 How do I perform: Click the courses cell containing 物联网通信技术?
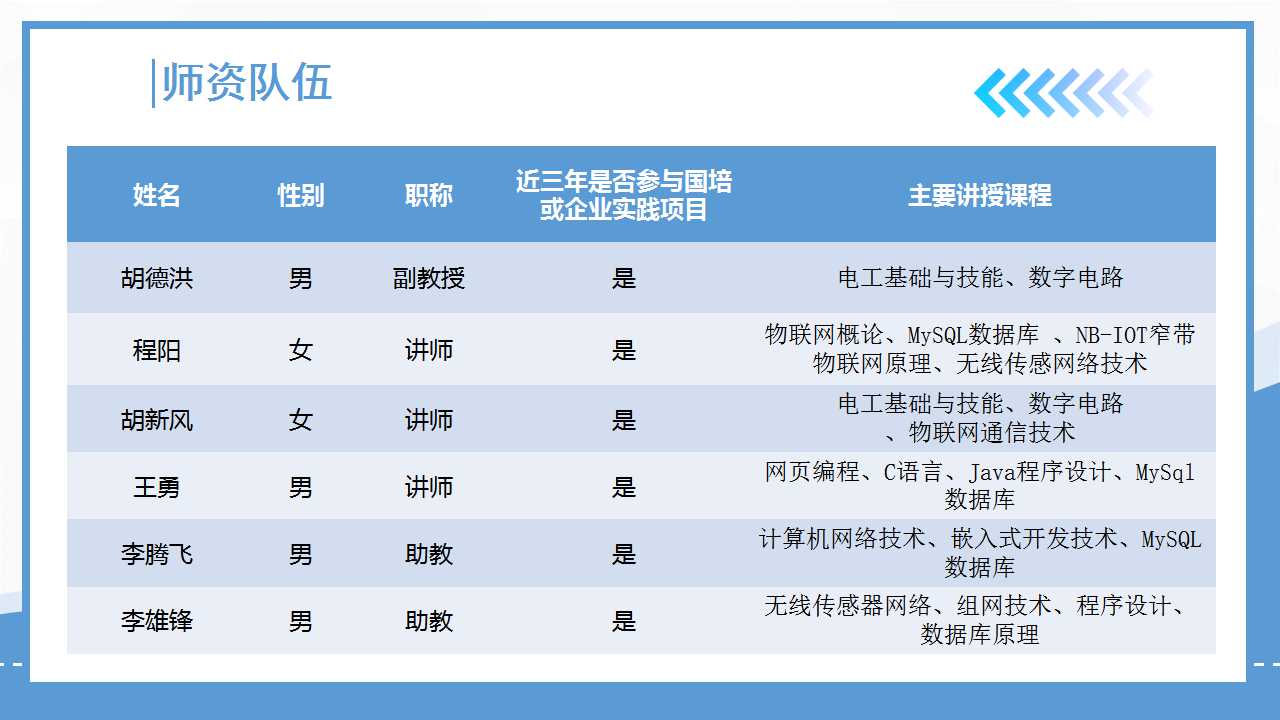click(980, 418)
